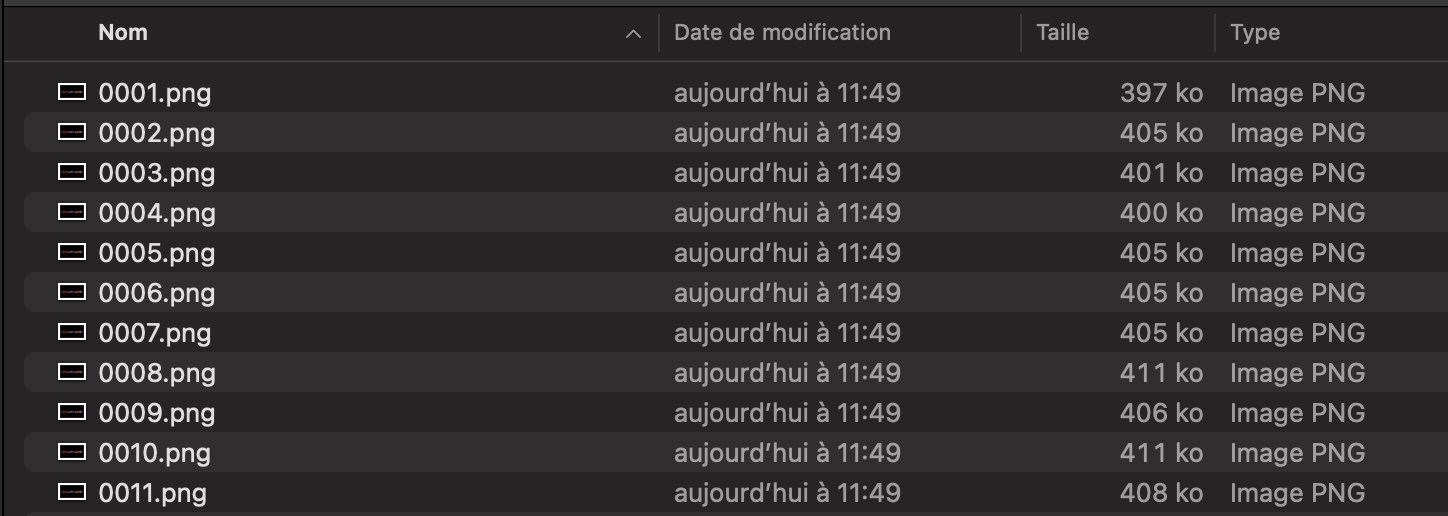The height and width of the screenshot is (516, 1448).
Task: Click the 397 ko size of 0001.png
Action: pos(1161,93)
